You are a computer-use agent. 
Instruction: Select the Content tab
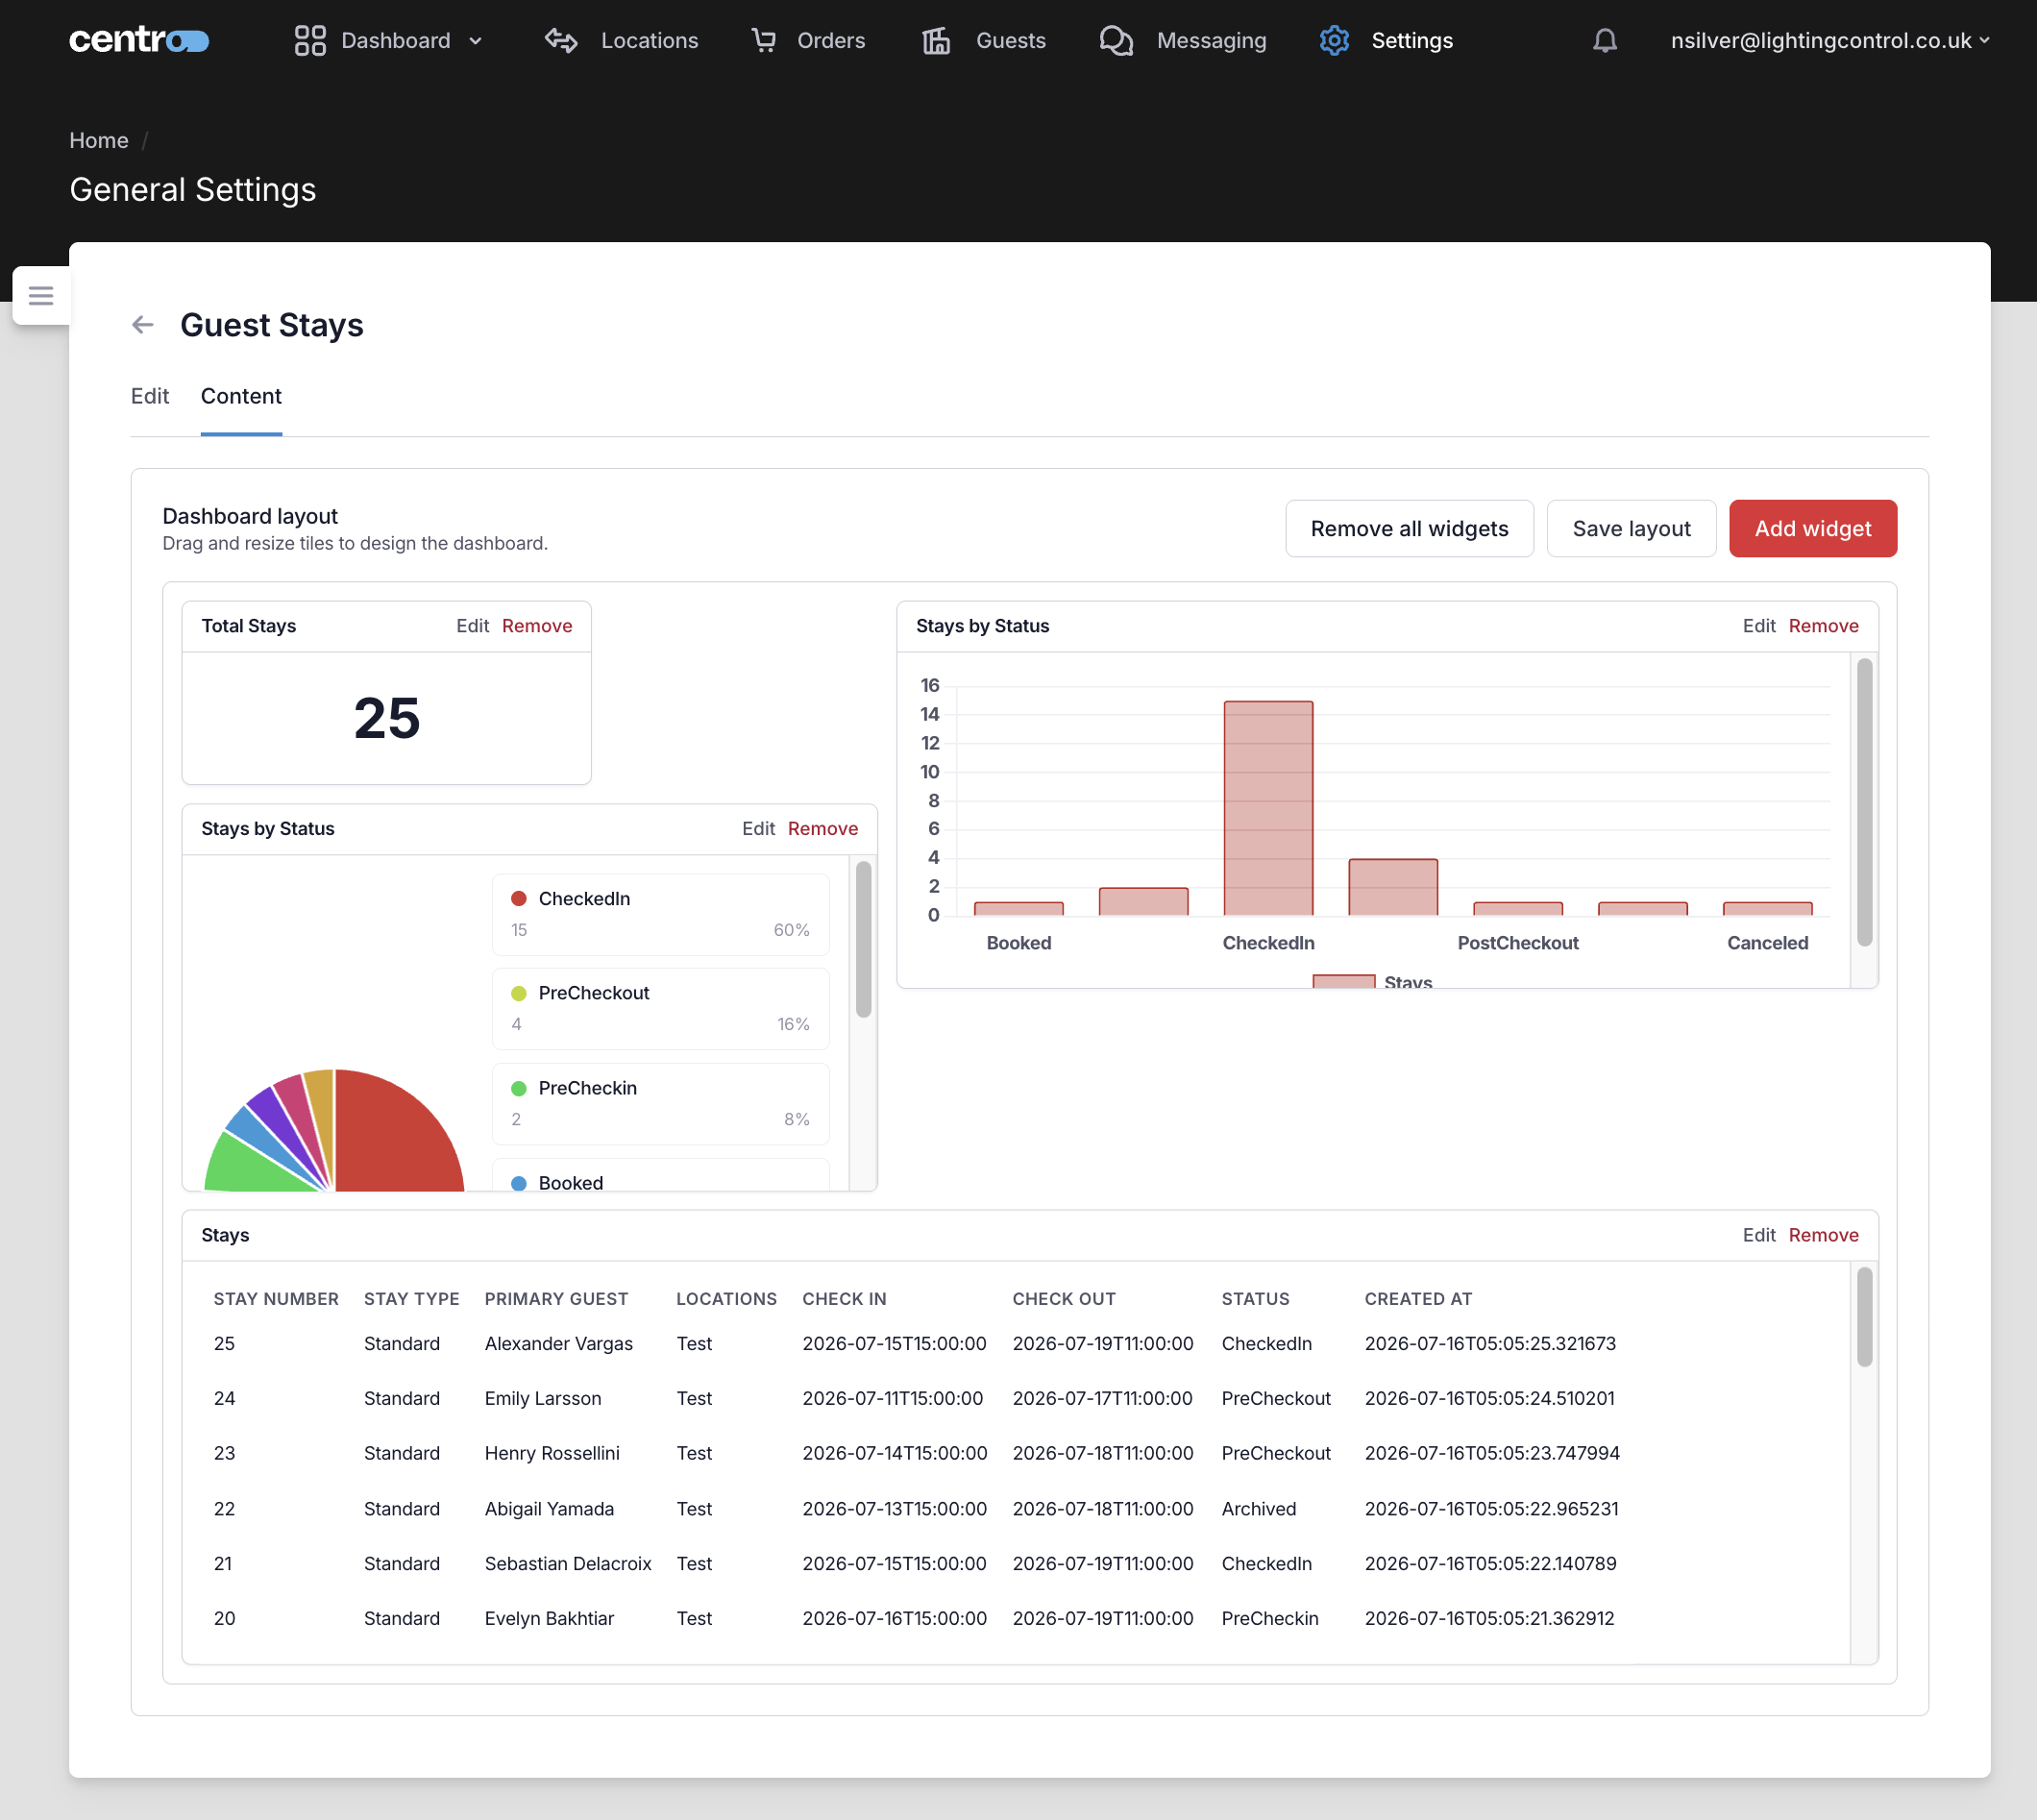pyautogui.click(x=241, y=396)
